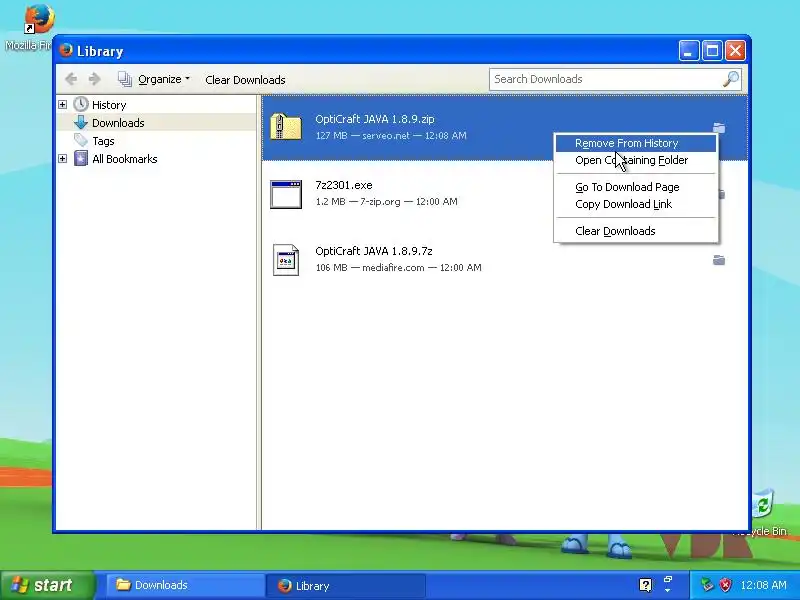This screenshot has height=600, width=800.
Task: Click the magnifying glass search icon
Action: (x=731, y=79)
